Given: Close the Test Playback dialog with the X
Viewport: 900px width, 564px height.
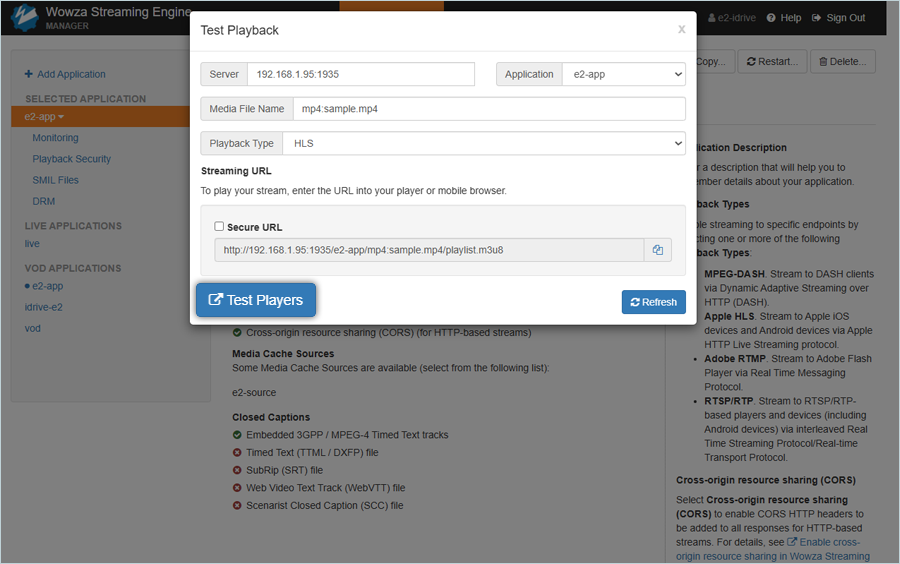Looking at the screenshot, I should coord(681,29).
